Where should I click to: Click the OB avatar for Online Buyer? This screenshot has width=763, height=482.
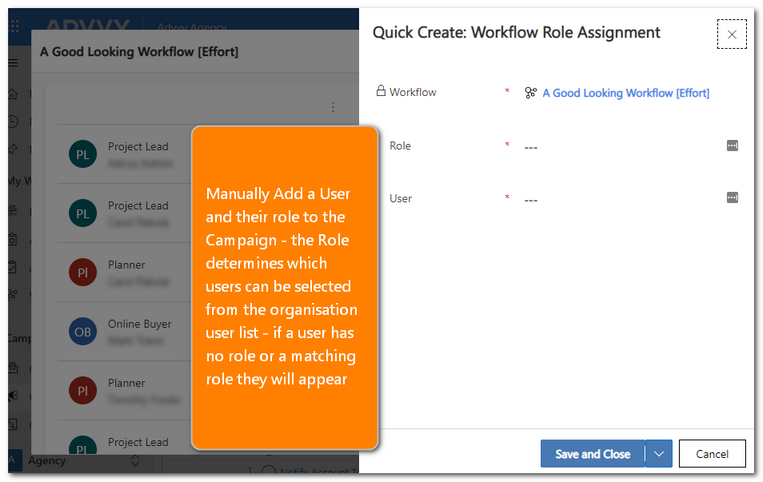click(83, 331)
